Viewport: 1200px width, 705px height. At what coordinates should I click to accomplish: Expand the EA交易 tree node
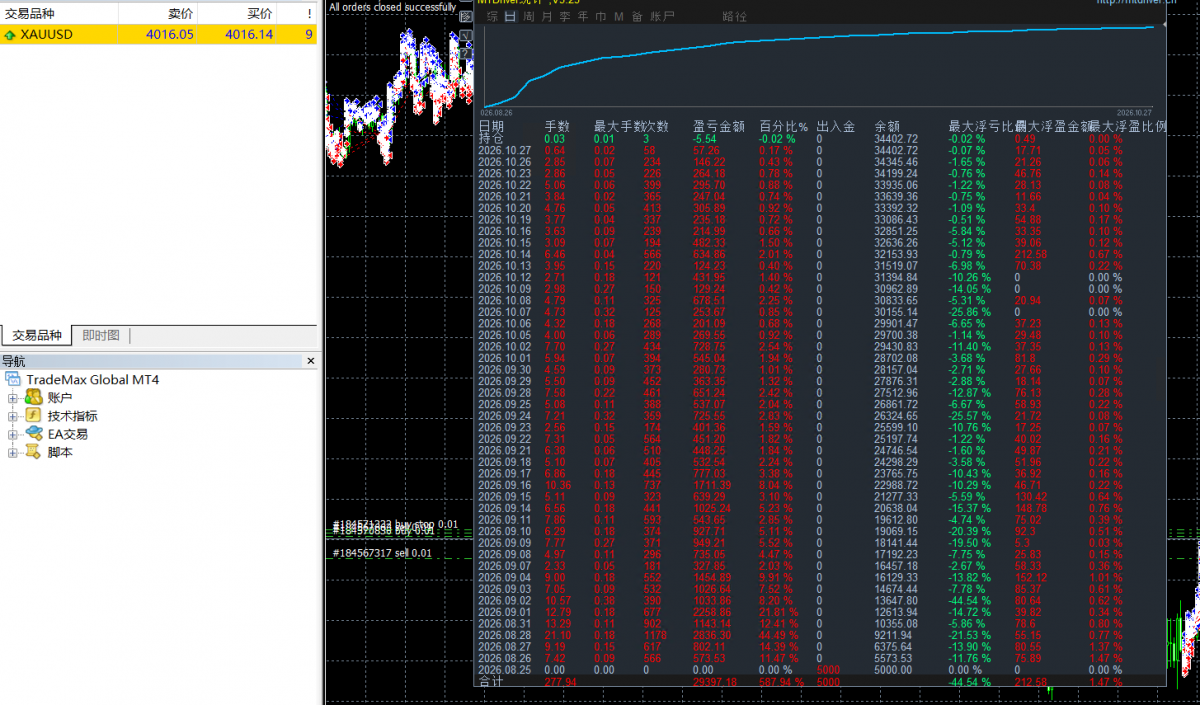click(x=13, y=434)
